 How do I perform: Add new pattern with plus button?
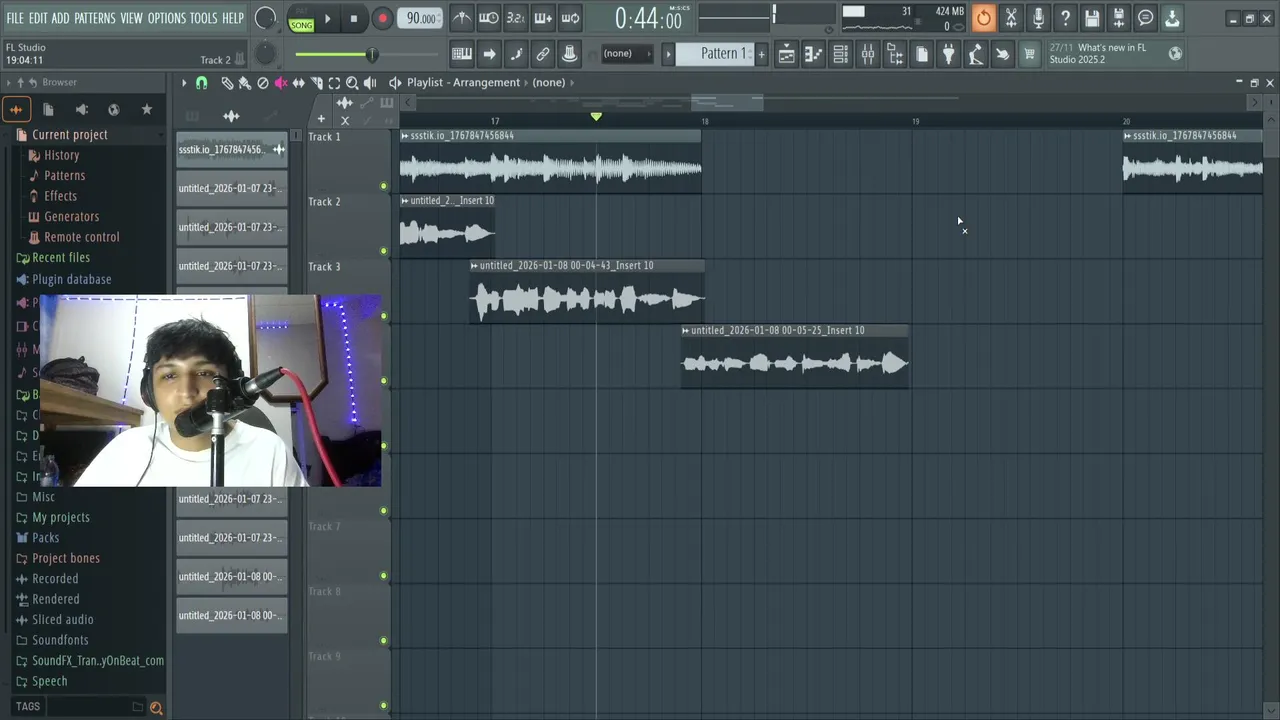tap(761, 54)
